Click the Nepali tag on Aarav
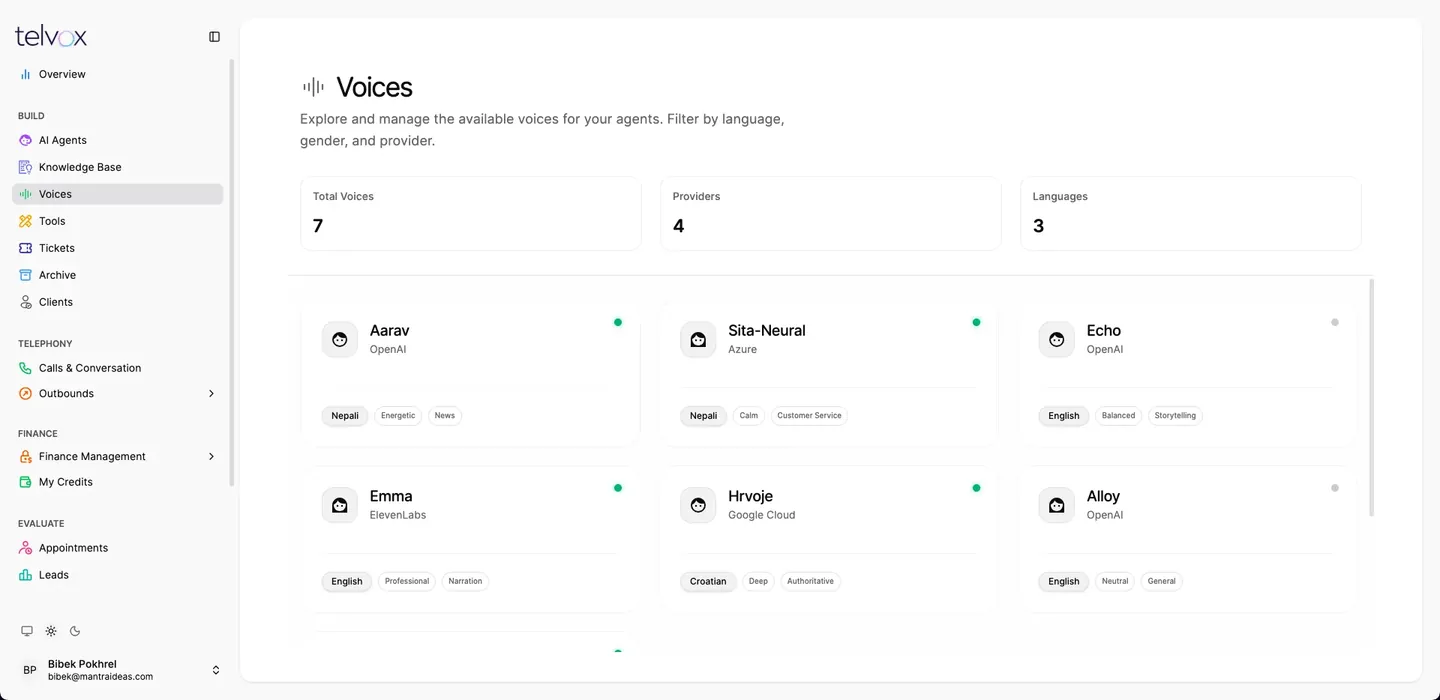This screenshot has height=700, width=1440. (345, 416)
